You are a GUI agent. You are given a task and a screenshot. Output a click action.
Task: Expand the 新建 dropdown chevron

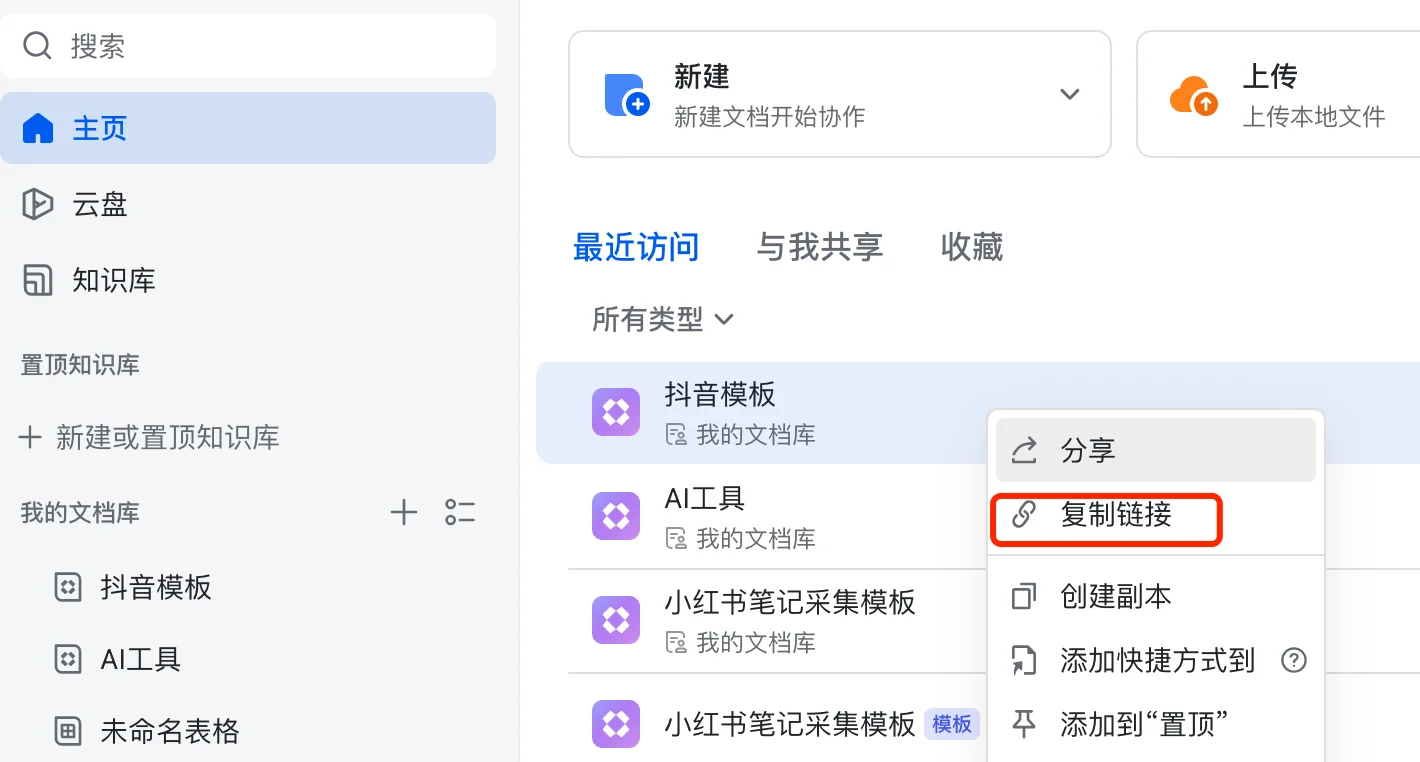click(x=1070, y=94)
